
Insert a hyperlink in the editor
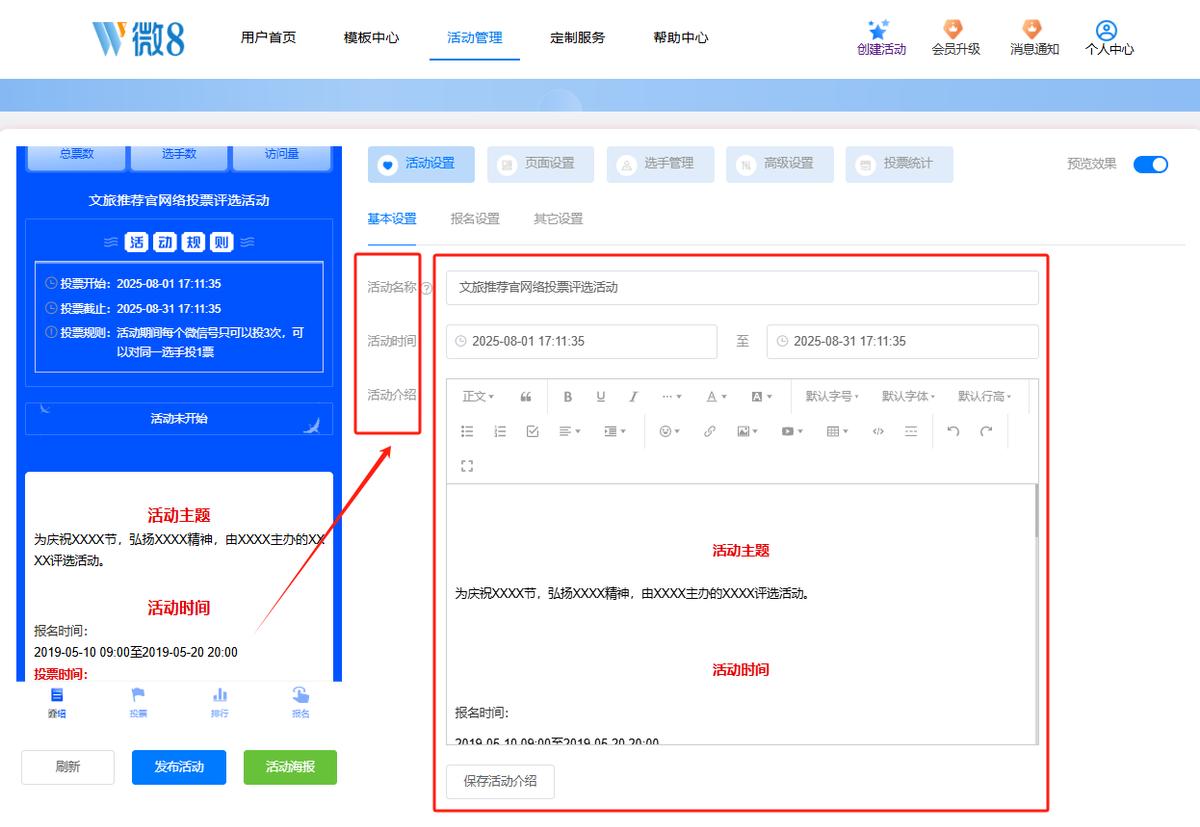(710, 431)
